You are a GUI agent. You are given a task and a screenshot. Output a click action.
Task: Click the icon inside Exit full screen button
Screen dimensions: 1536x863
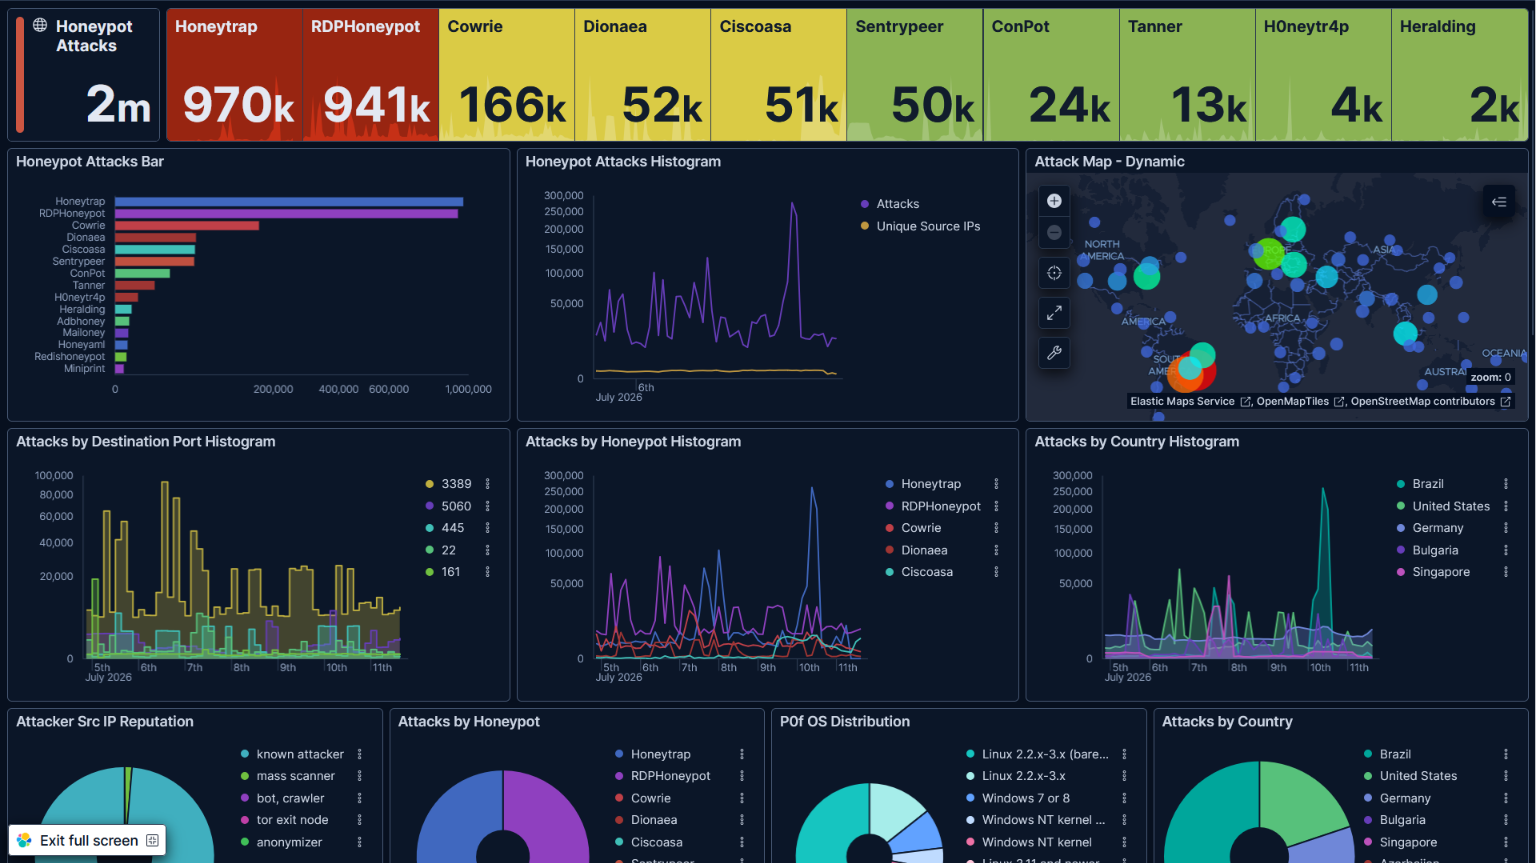[152, 841]
